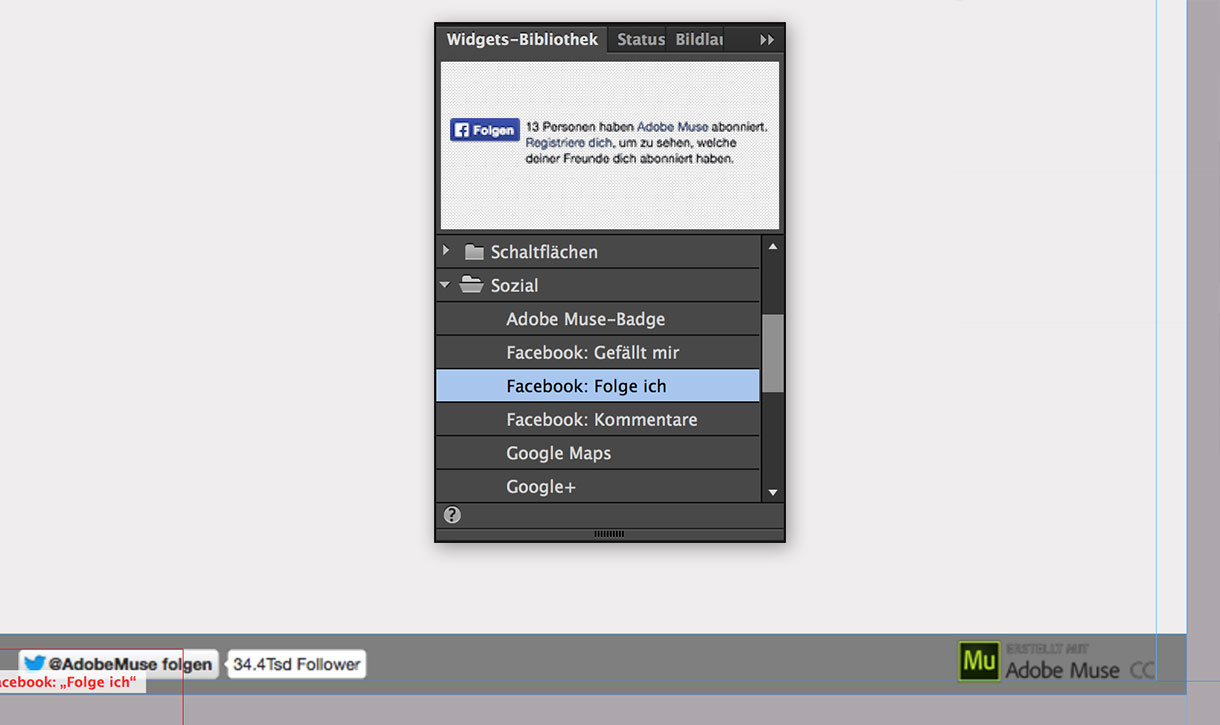Open the panel overflow double-arrow menu
Image resolution: width=1220 pixels, height=725 pixels.
[x=767, y=40]
